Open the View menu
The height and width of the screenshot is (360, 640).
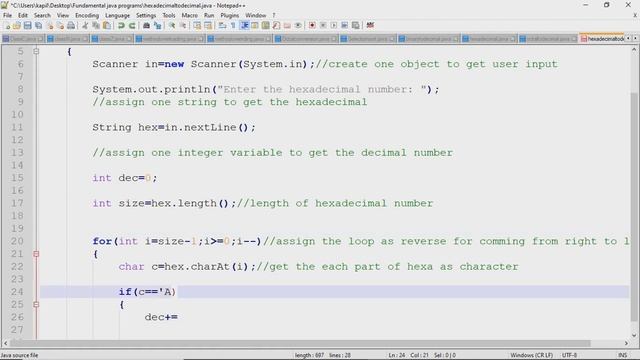point(62,16)
